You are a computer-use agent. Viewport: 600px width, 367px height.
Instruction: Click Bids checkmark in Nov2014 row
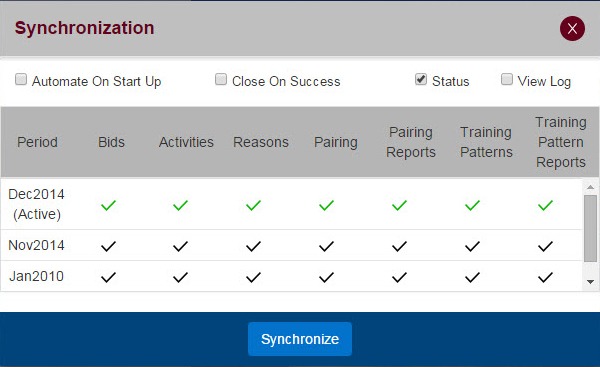tap(108, 246)
